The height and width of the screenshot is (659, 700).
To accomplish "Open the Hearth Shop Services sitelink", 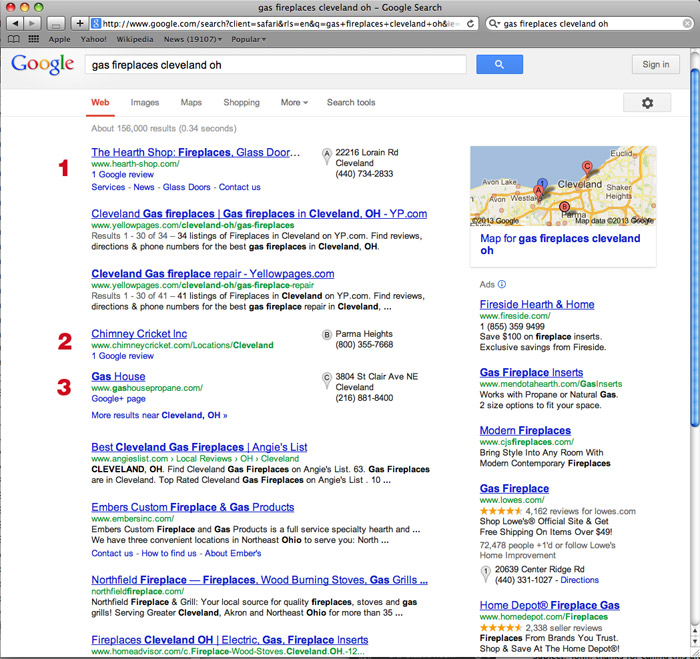I will (108, 187).
